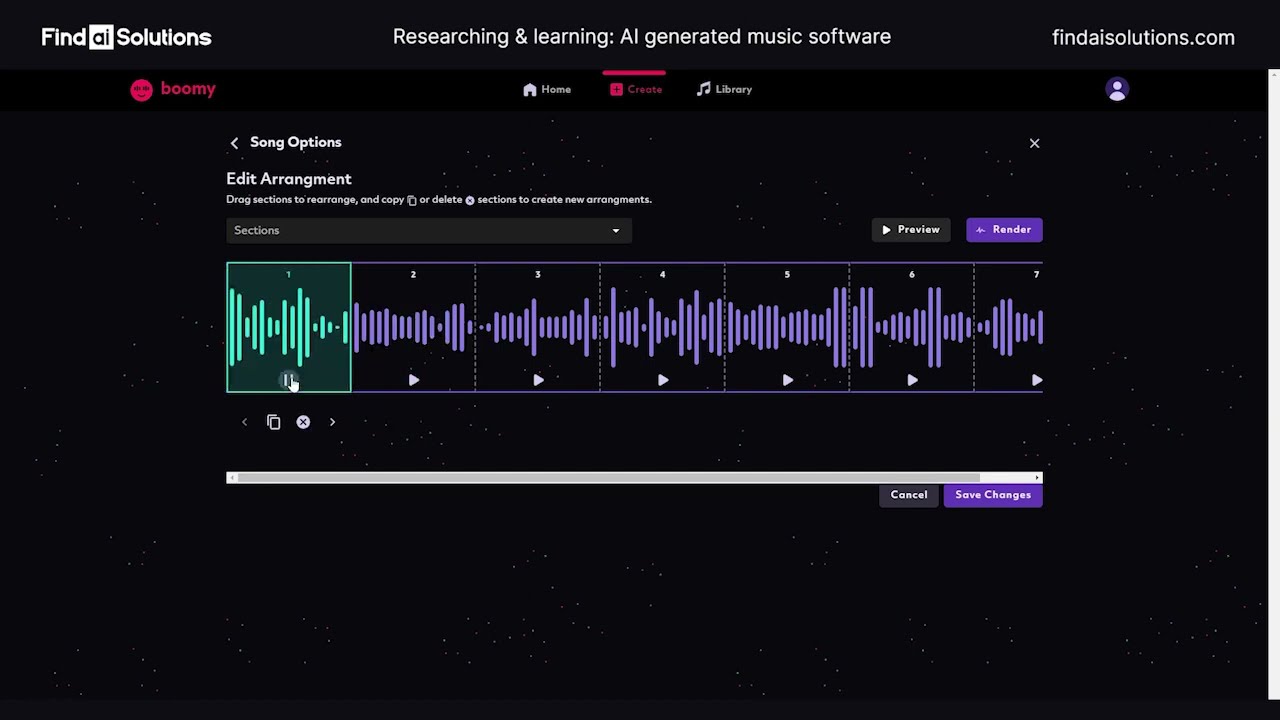The width and height of the screenshot is (1280, 720).
Task: Click the boomy logo
Action: click(x=172, y=89)
